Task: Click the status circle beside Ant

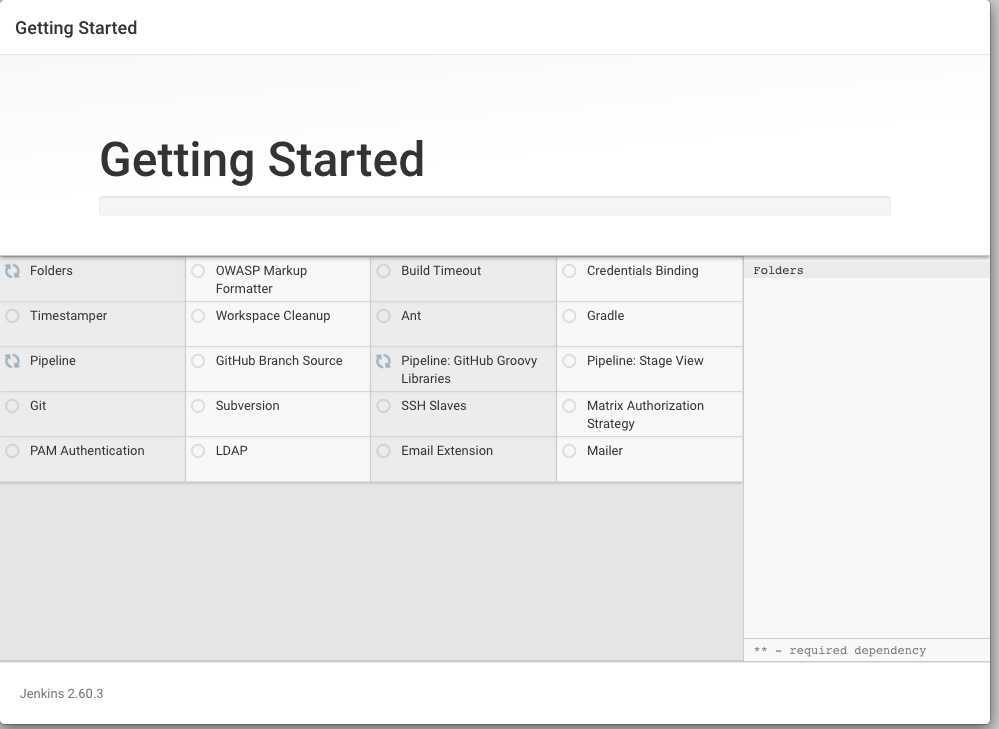Action: click(x=384, y=316)
